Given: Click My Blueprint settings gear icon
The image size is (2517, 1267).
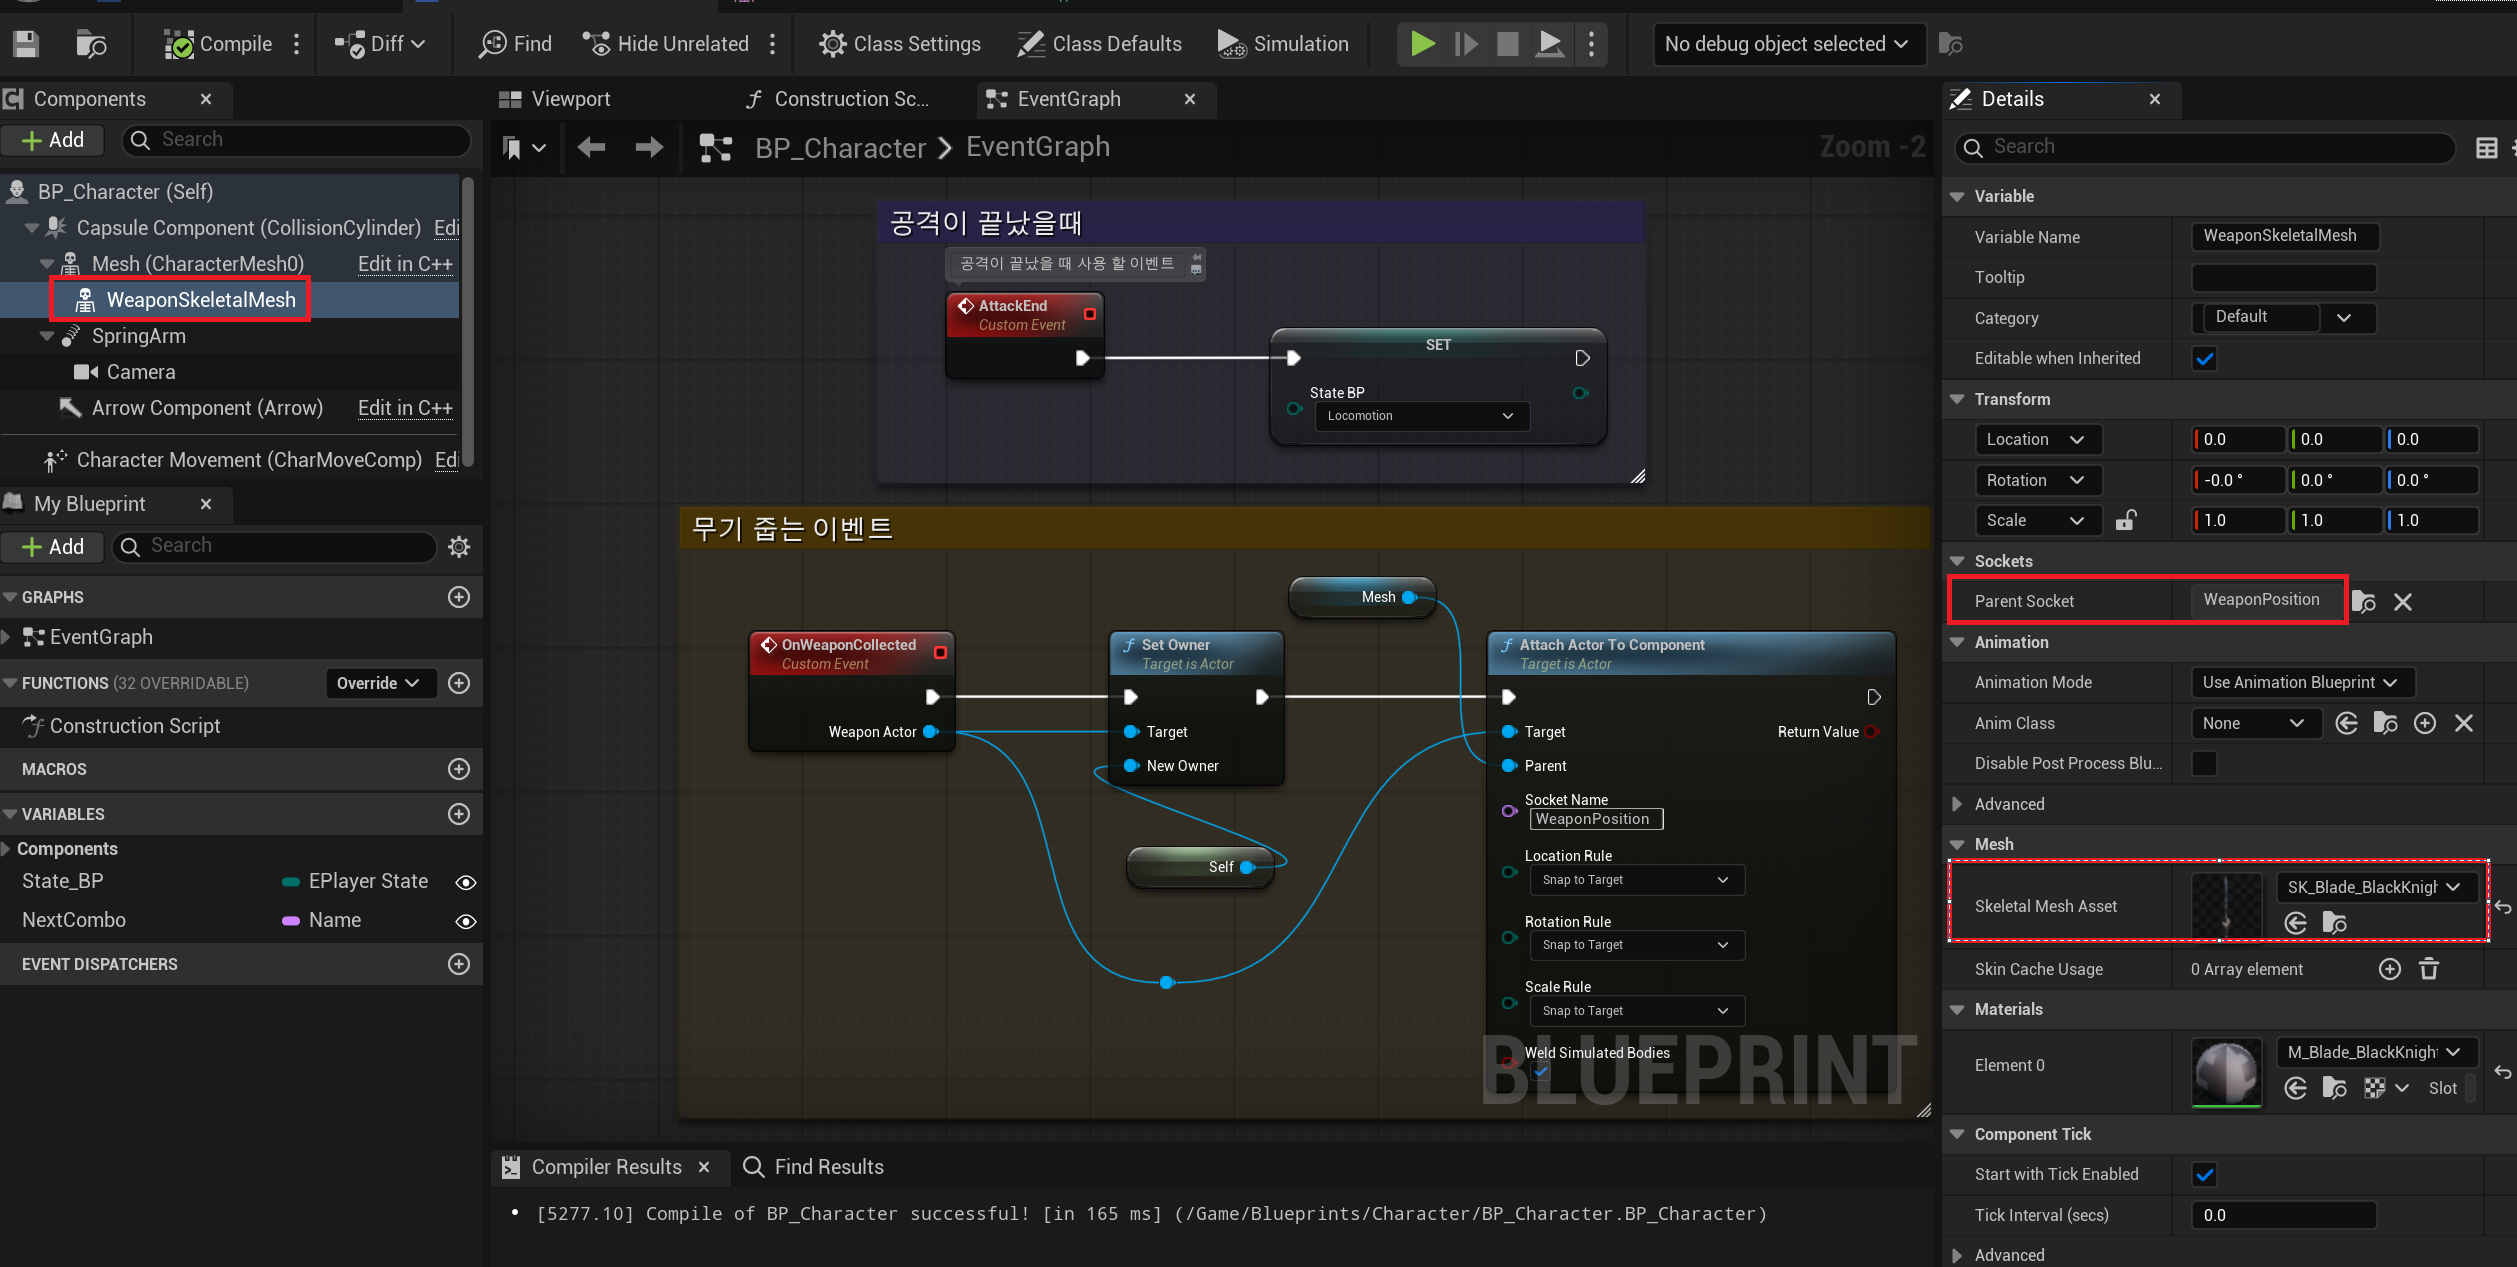Looking at the screenshot, I should 459,546.
